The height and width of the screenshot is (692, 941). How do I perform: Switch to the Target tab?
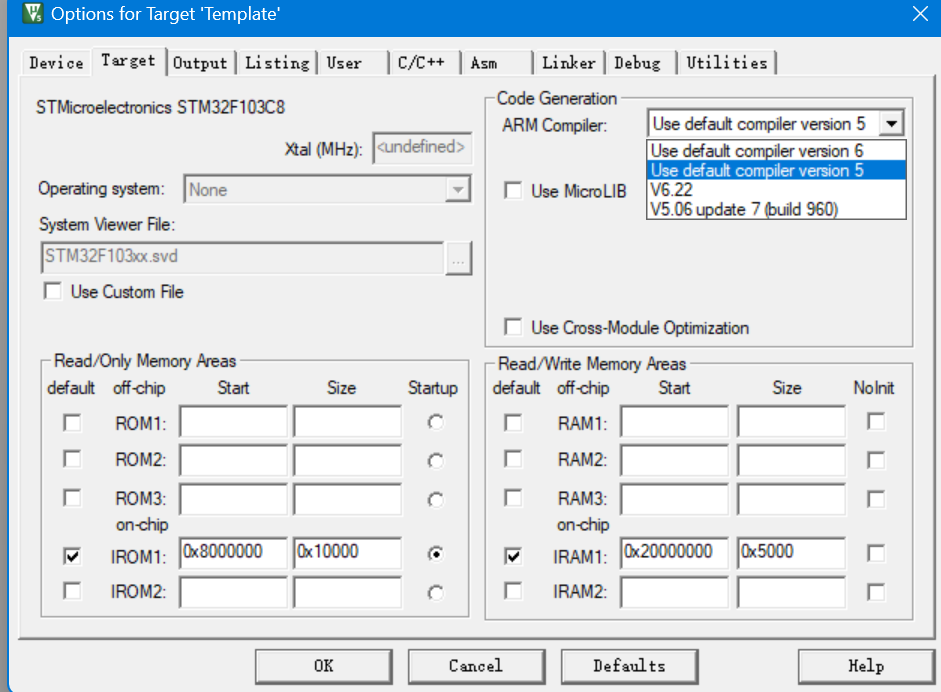[x=128, y=61]
